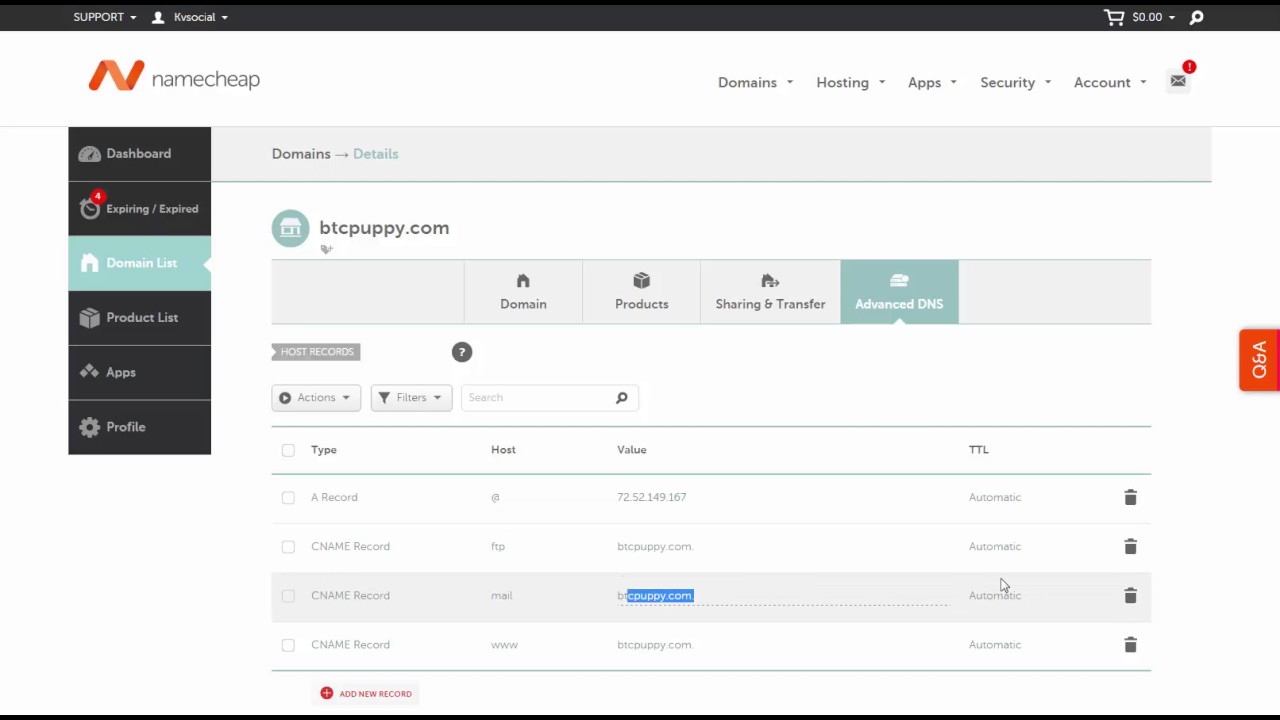
Task: Open the shopping cart icon
Action: [x=1114, y=17]
